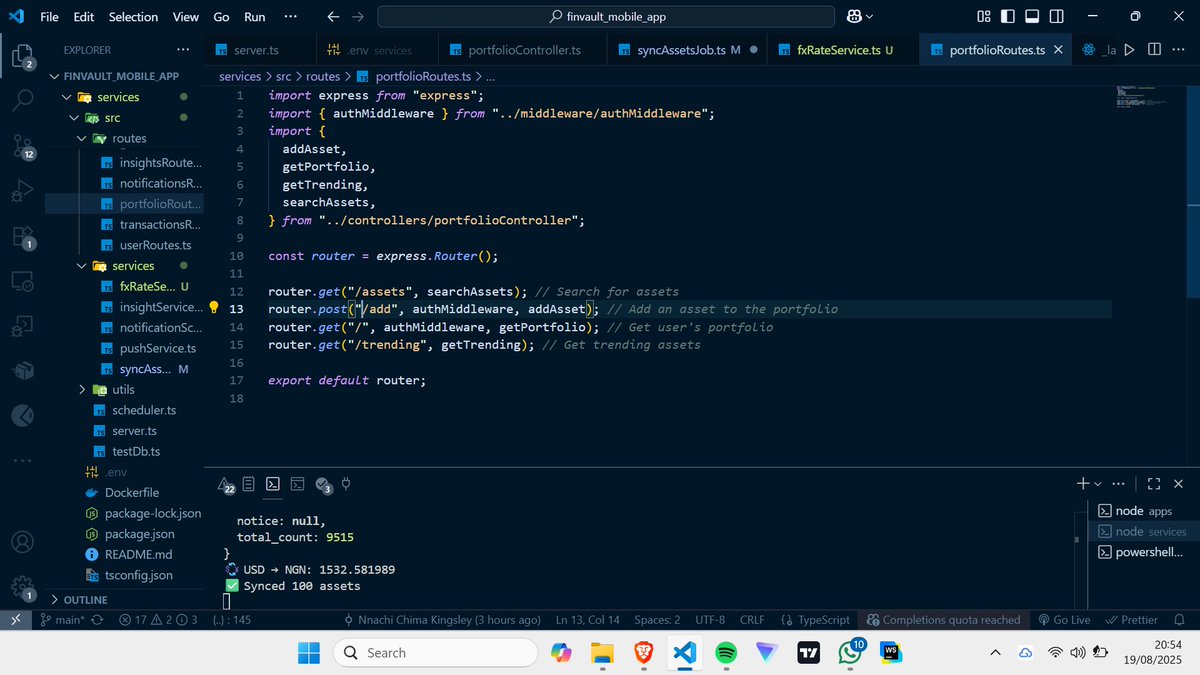This screenshot has height=675, width=1200.
Task: Go back with the navigation arrow
Action: point(333,17)
